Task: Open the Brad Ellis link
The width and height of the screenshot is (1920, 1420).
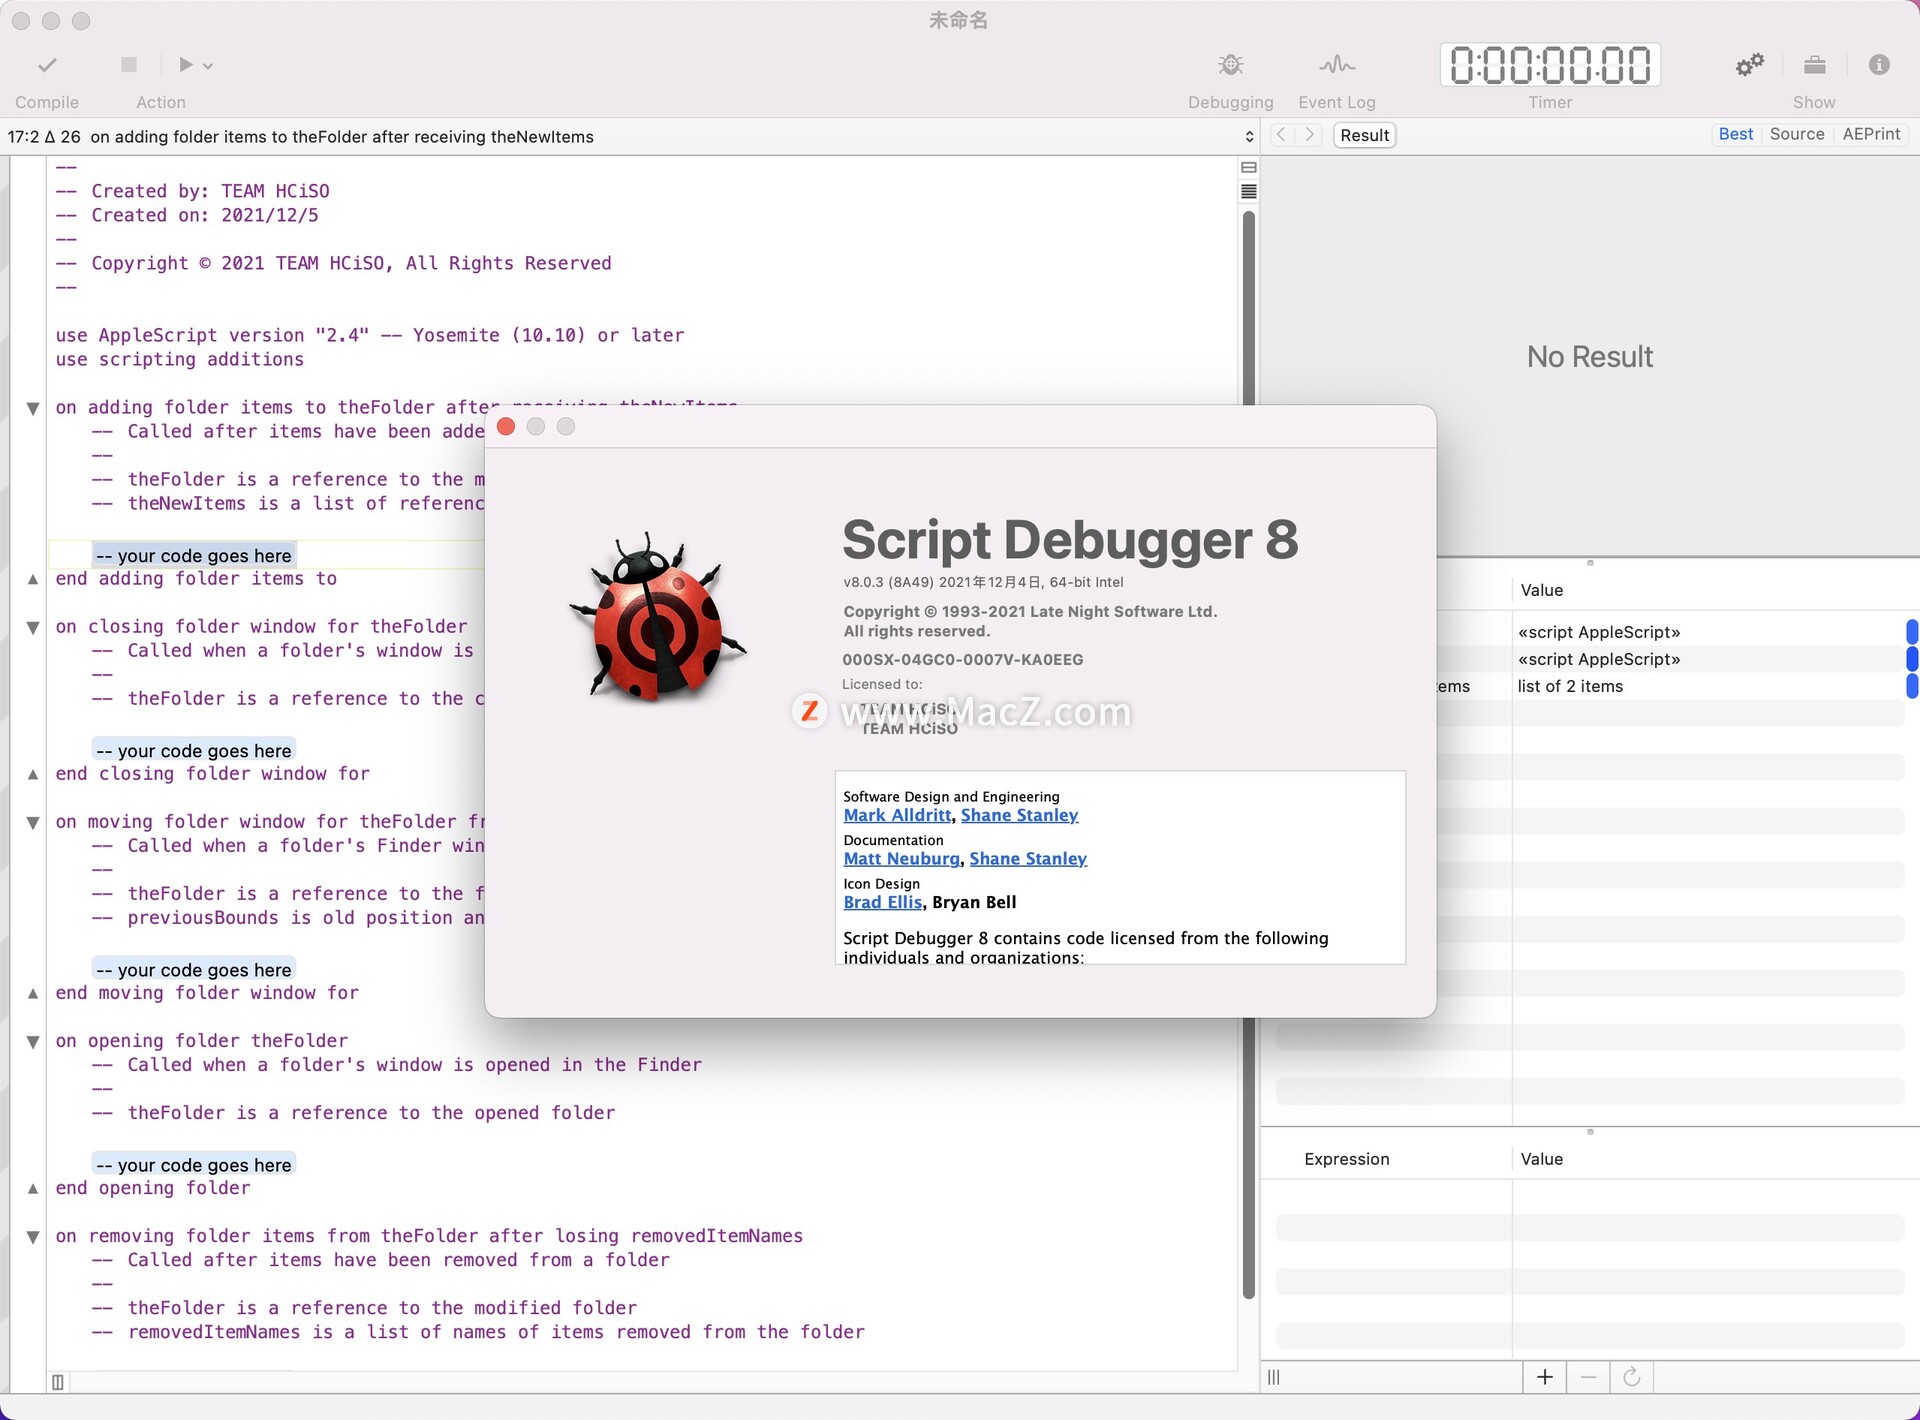Action: point(883,902)
